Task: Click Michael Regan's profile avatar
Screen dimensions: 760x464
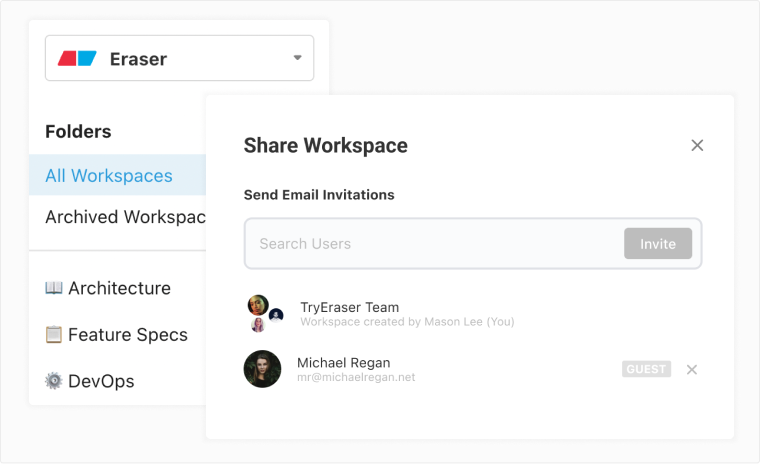Action: 262,369
